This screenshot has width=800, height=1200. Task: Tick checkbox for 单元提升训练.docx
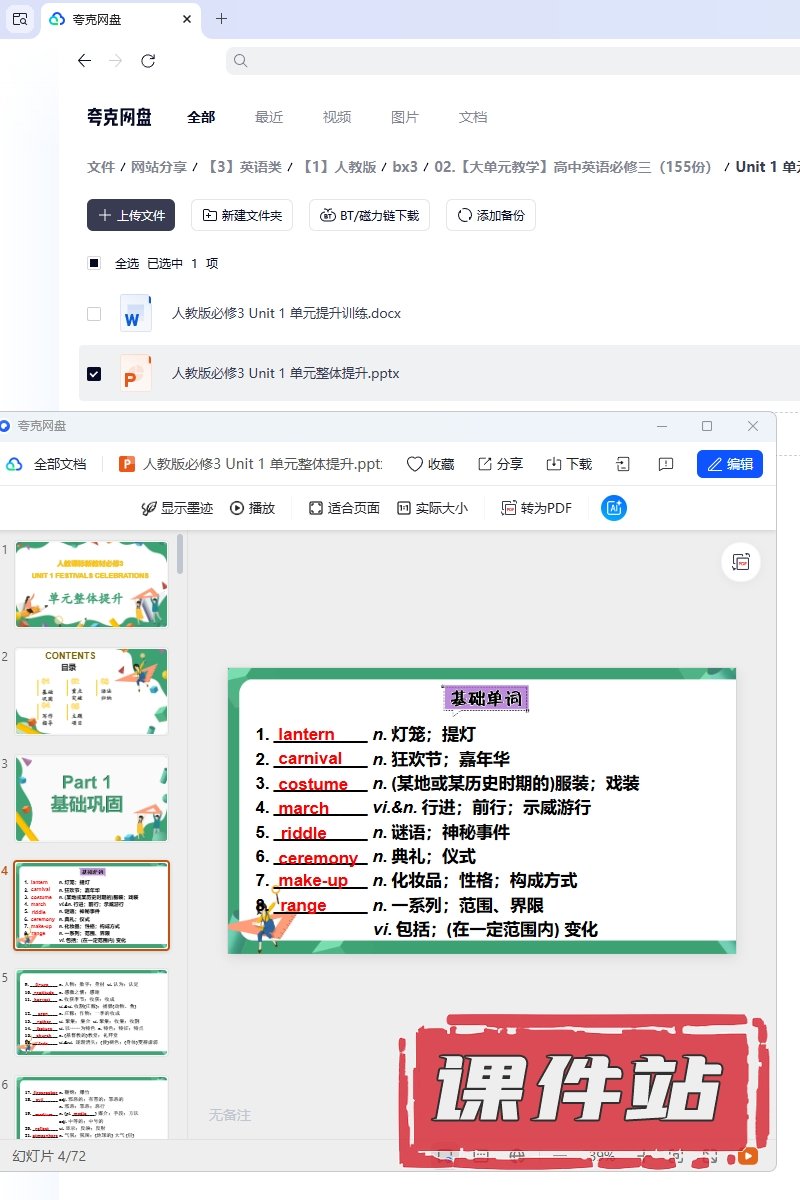pos(94,314)
